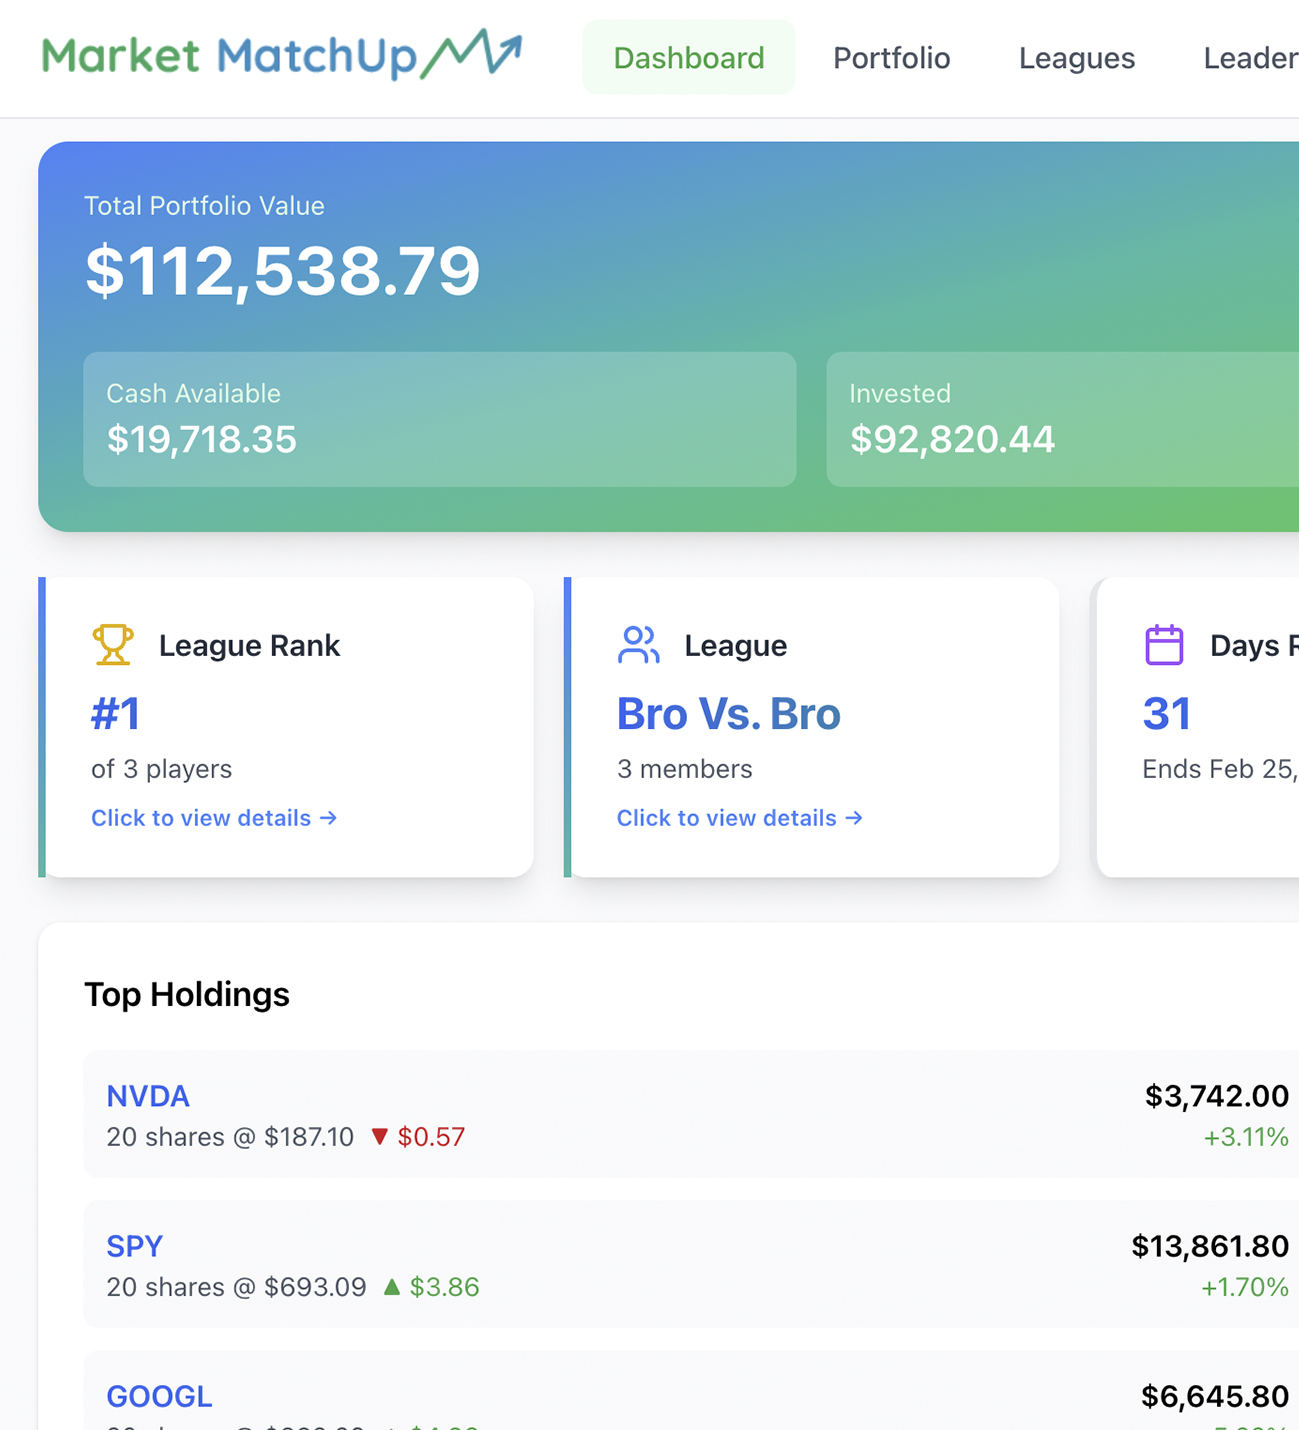This screenshot has width=1299, height=1430.
Task: Click the NVDA ticker link
Action: pos(148,1096)
